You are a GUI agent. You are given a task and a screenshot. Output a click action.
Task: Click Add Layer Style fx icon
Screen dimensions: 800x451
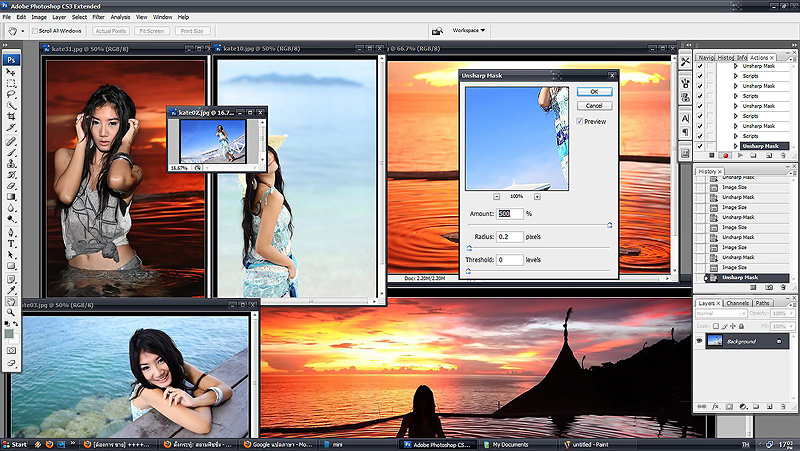[715, 407]
